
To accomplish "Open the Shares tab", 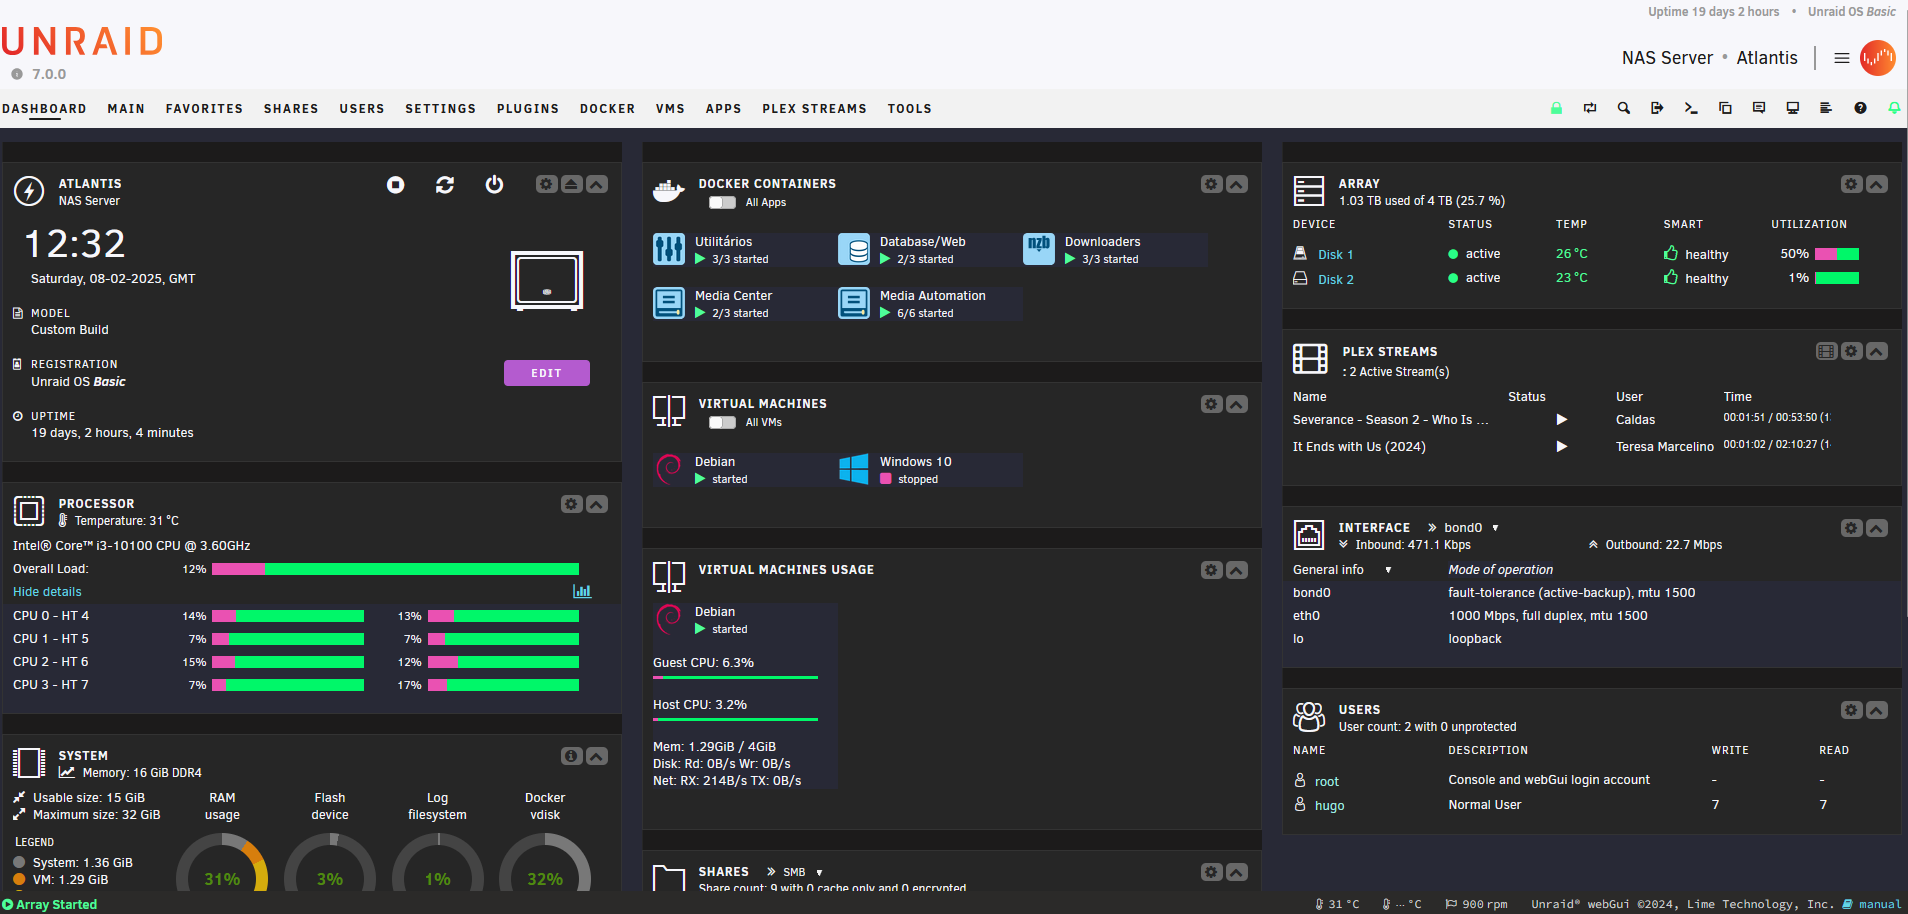I will coord(291,109).
